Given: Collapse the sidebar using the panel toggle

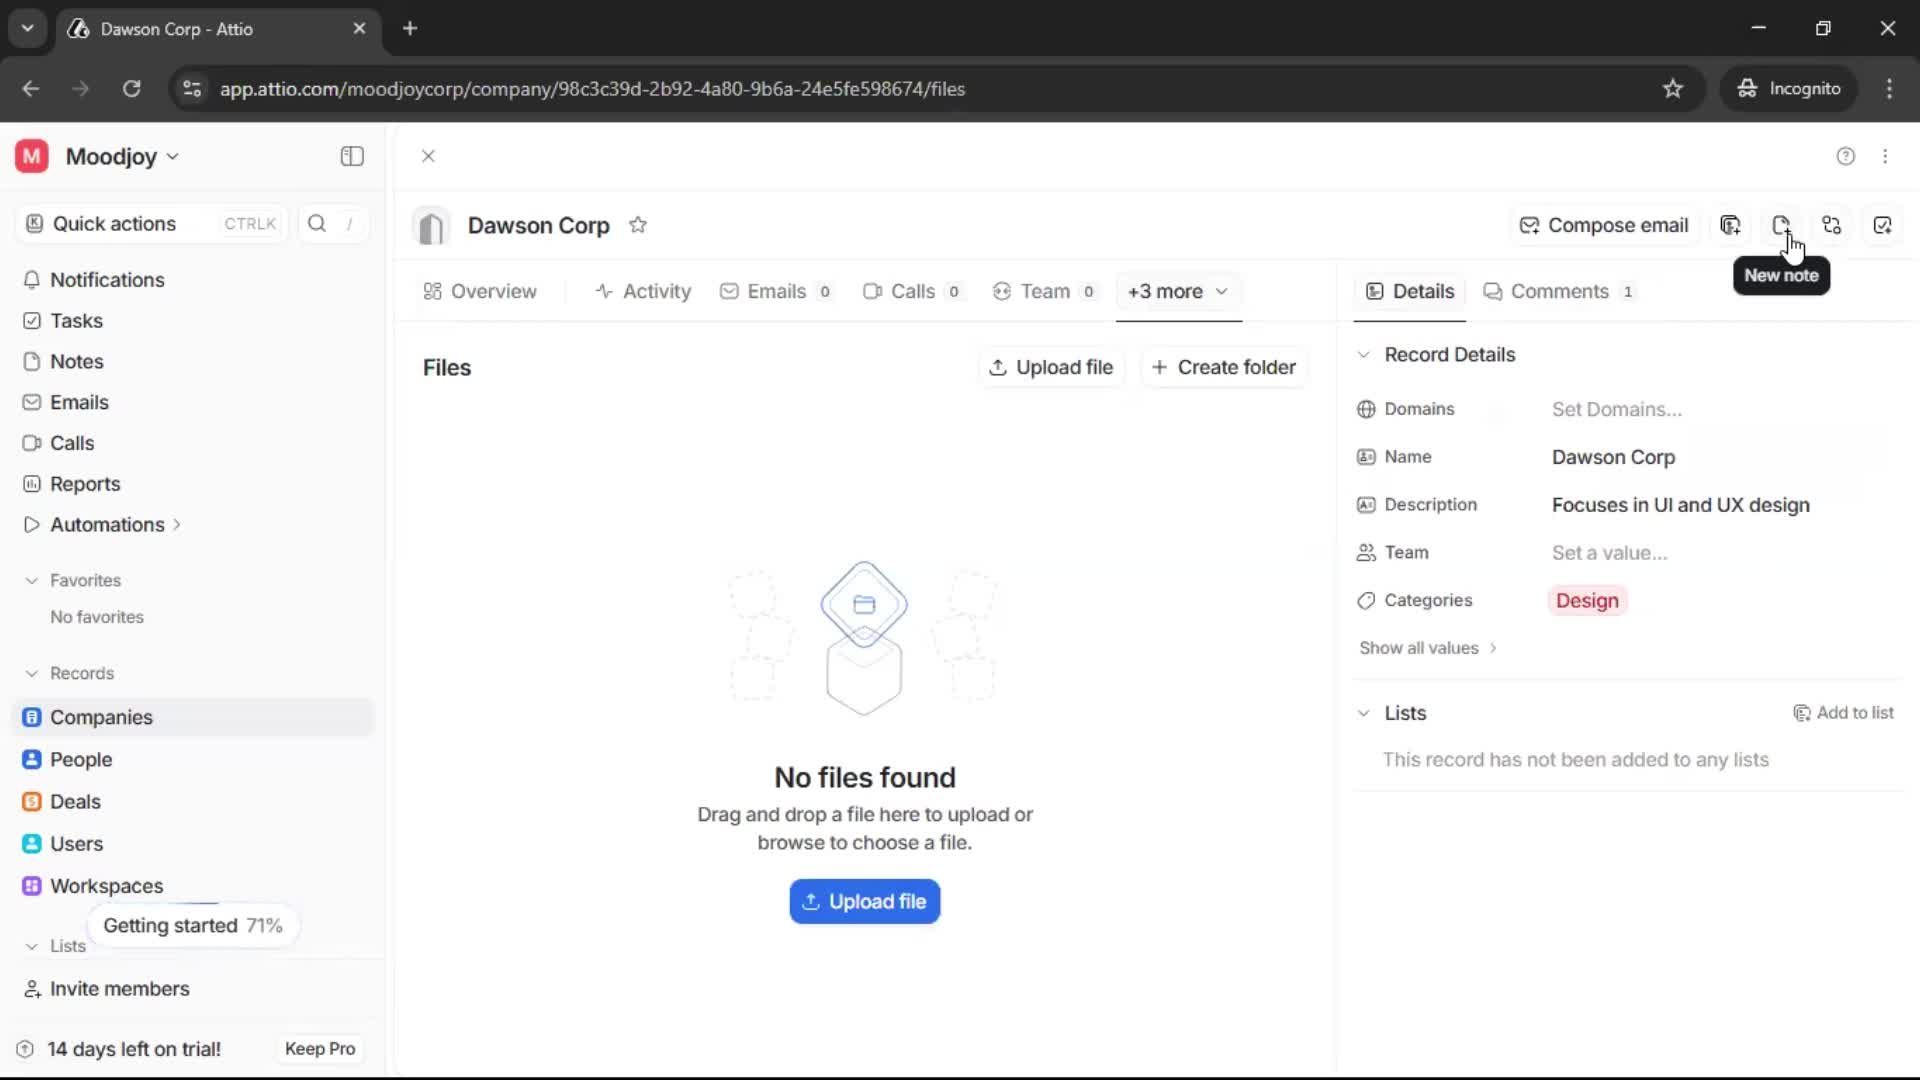Looking at the screenshot, I should (x=351, y=156).
